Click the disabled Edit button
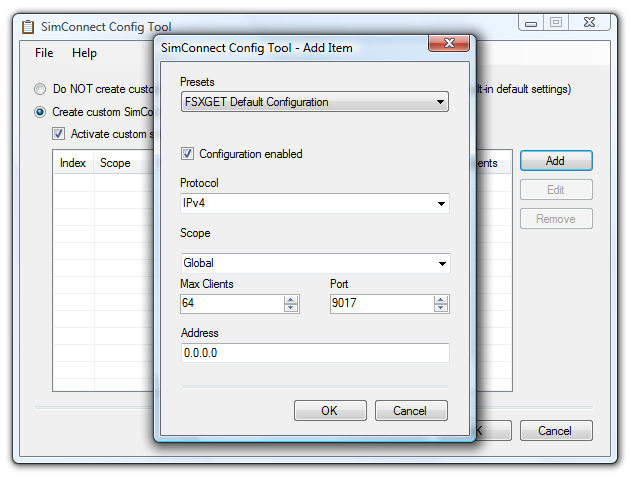 coord(556,190)
